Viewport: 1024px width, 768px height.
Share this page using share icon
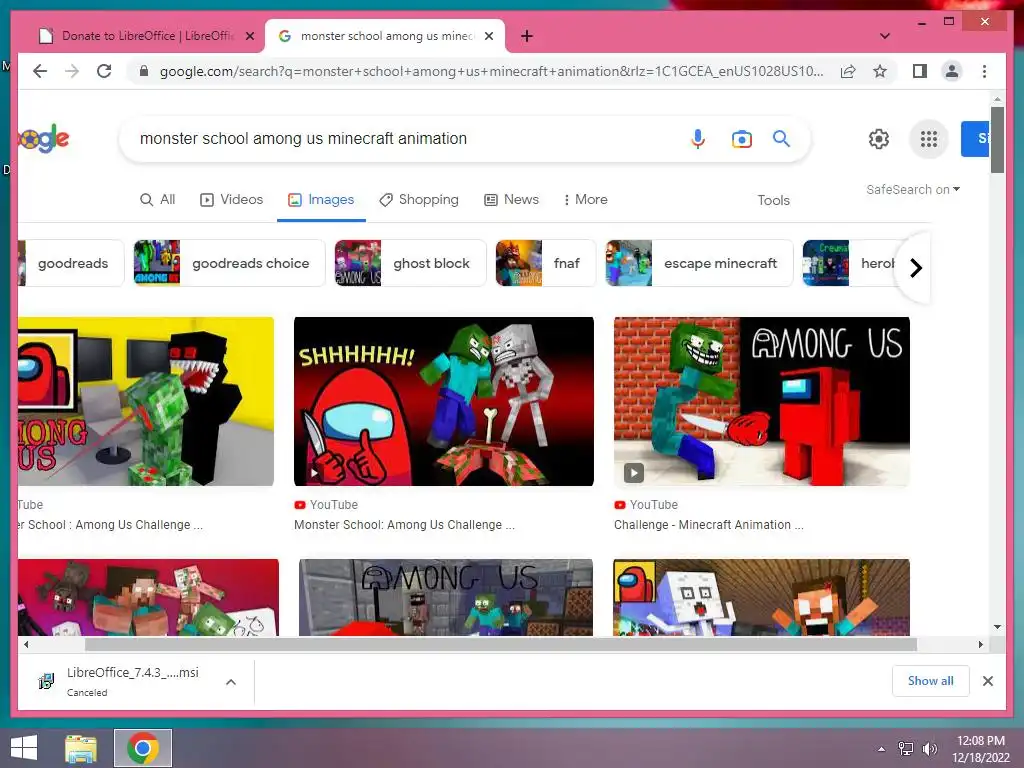click(848, 71)
